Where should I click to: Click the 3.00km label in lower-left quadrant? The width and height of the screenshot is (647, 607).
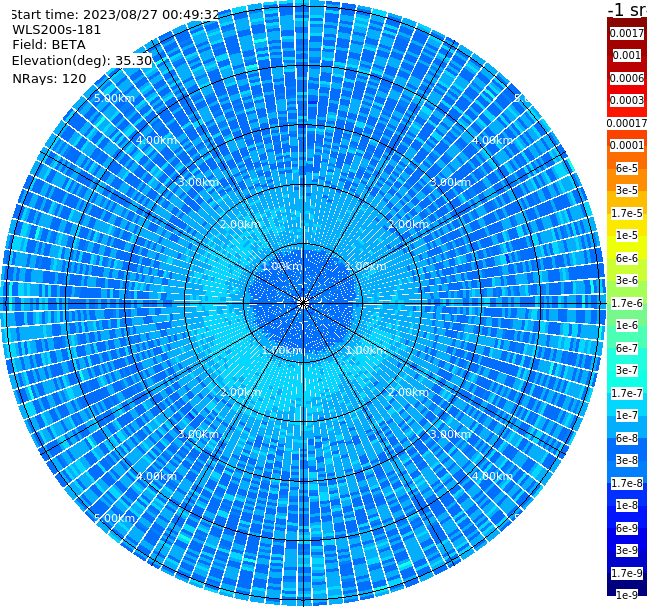198,434
